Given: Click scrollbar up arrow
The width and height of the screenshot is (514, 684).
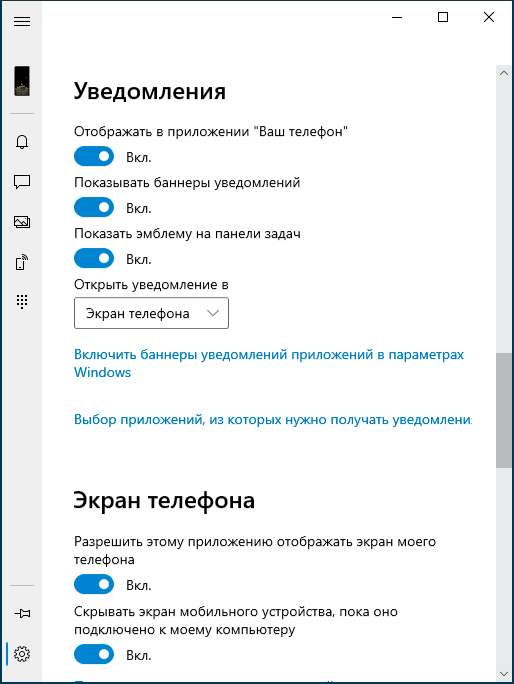Looking at the screenshot, I should coord(504,73).
